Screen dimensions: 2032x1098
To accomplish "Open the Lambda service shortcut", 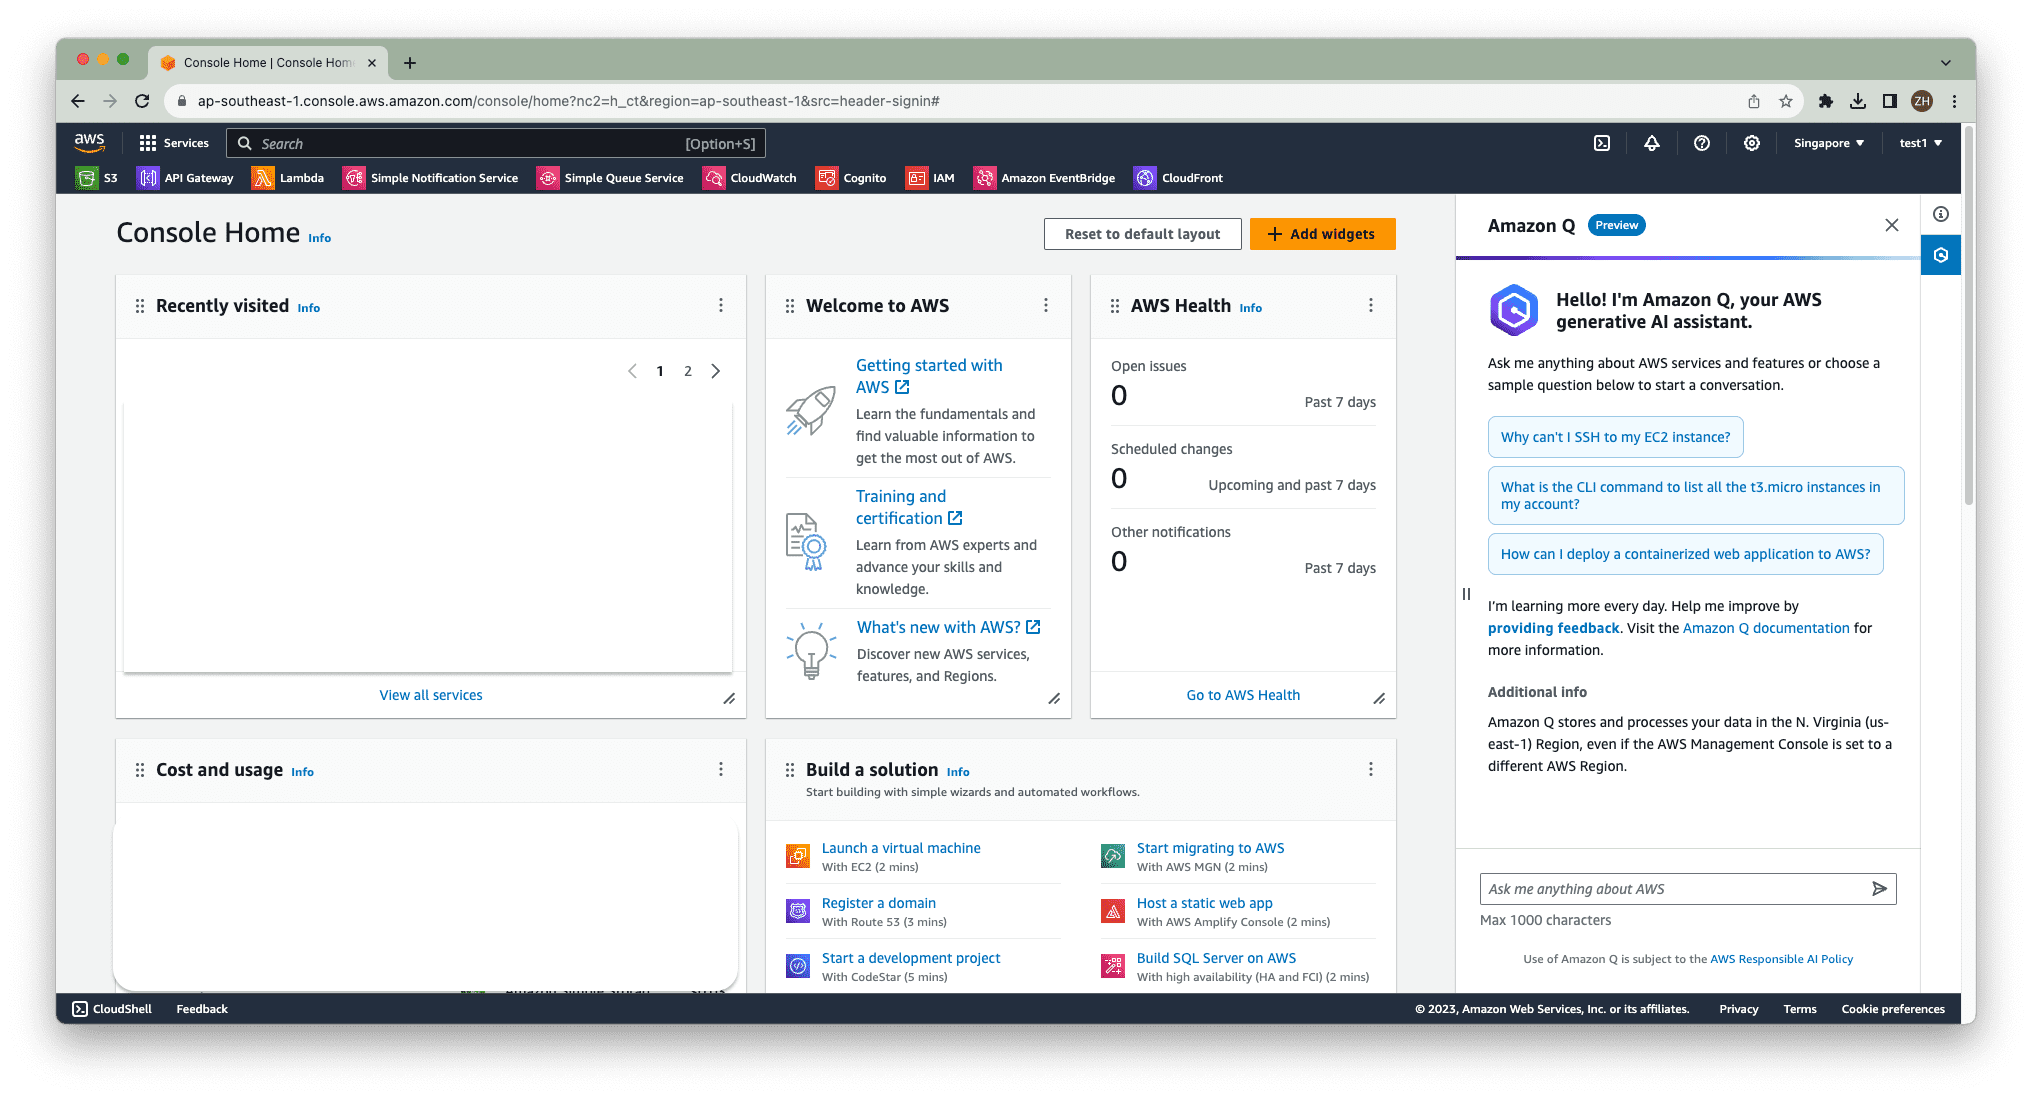I will (288, 178).
